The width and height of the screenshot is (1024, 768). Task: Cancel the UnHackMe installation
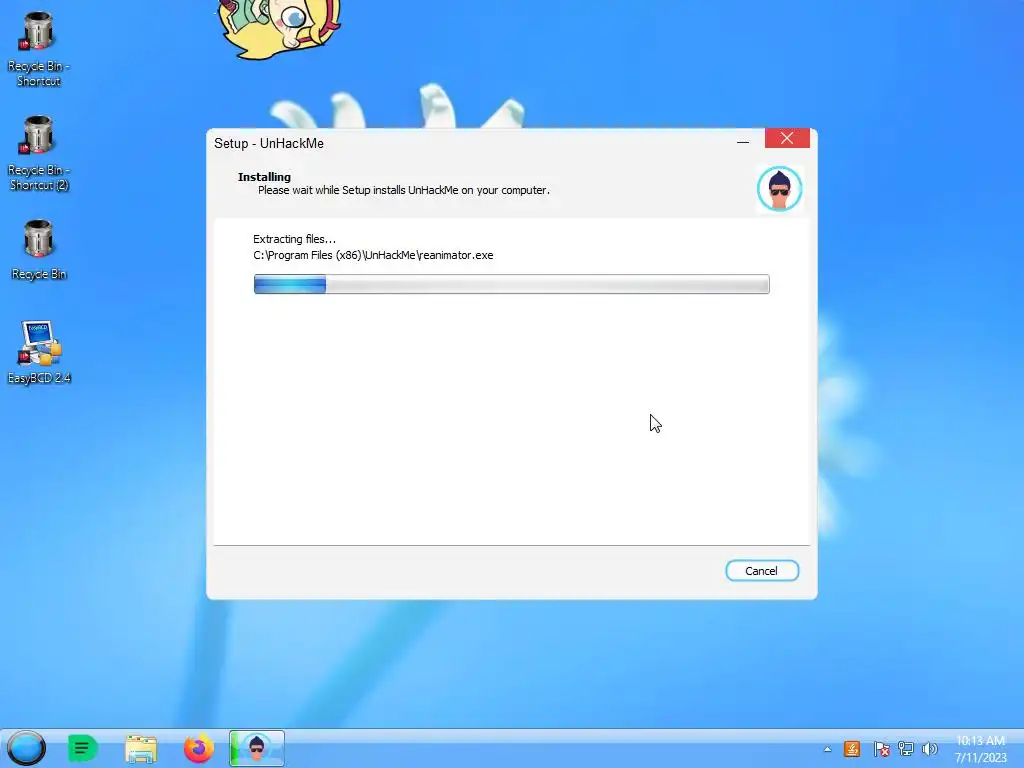coord(761,571)
